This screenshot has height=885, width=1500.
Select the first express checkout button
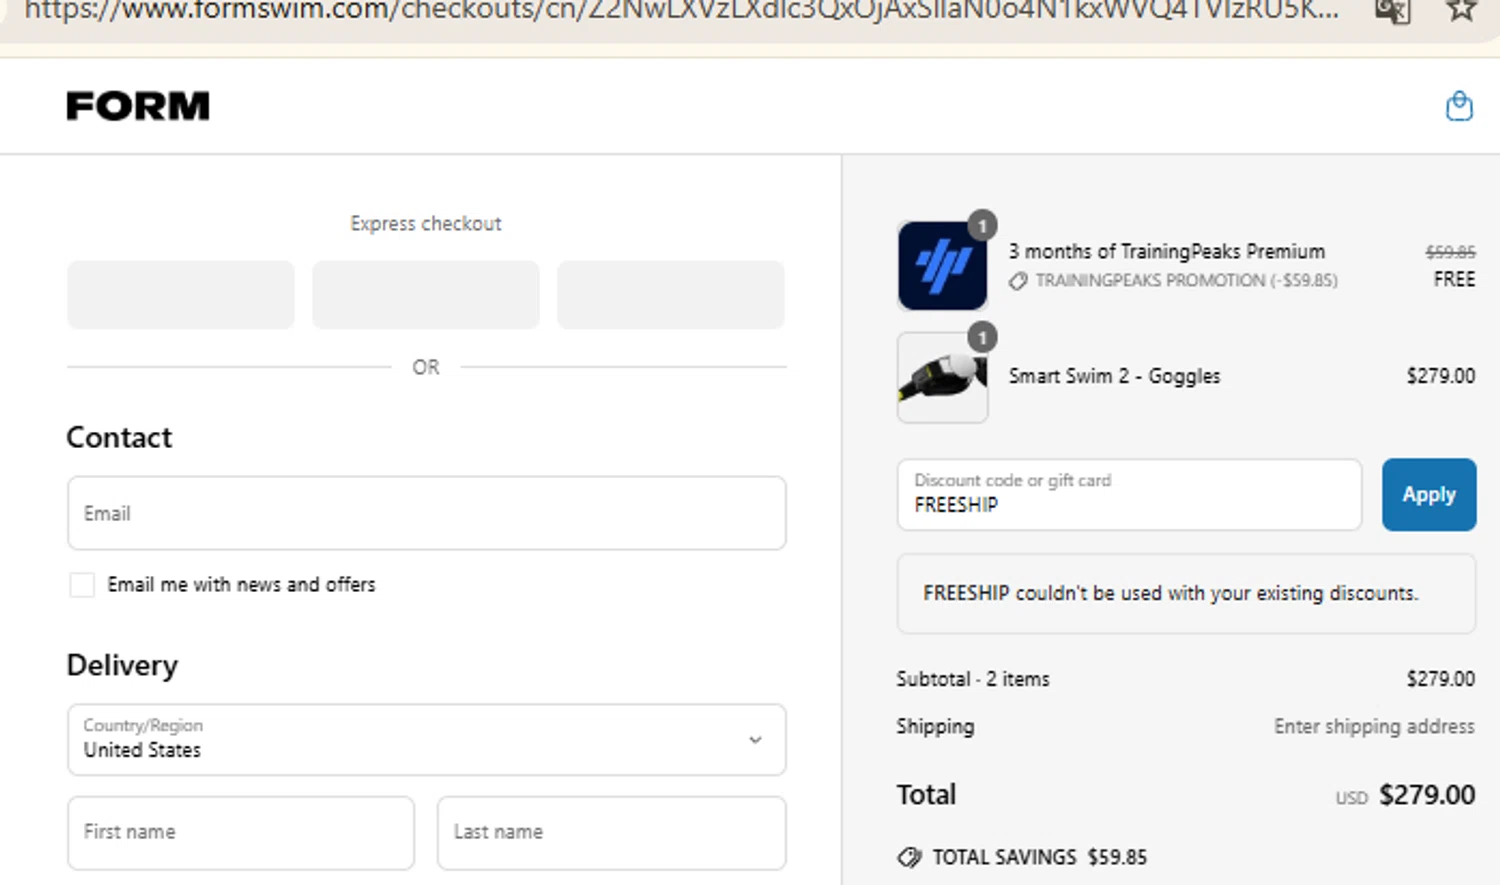tap(181, 295)
